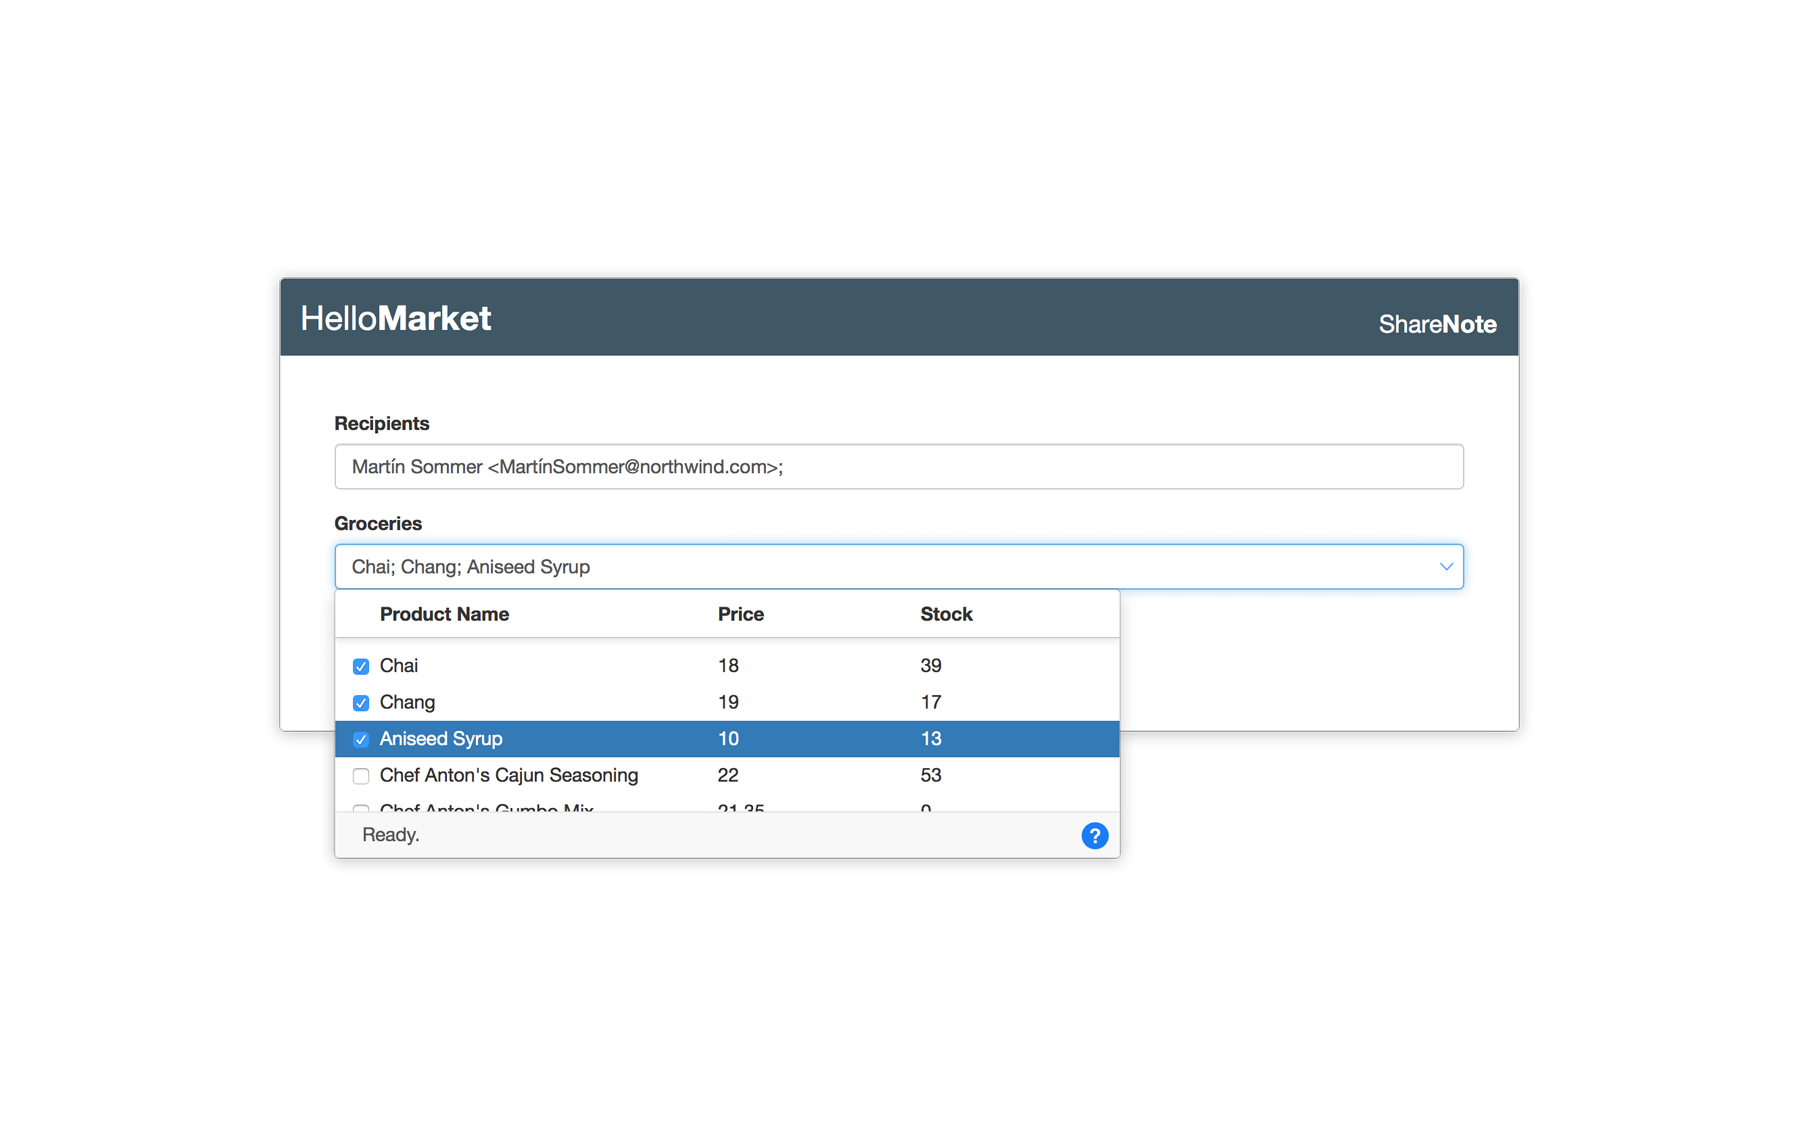Uncheck the Chai checkbox
1800x1140 pixels.
pos(361,667)
